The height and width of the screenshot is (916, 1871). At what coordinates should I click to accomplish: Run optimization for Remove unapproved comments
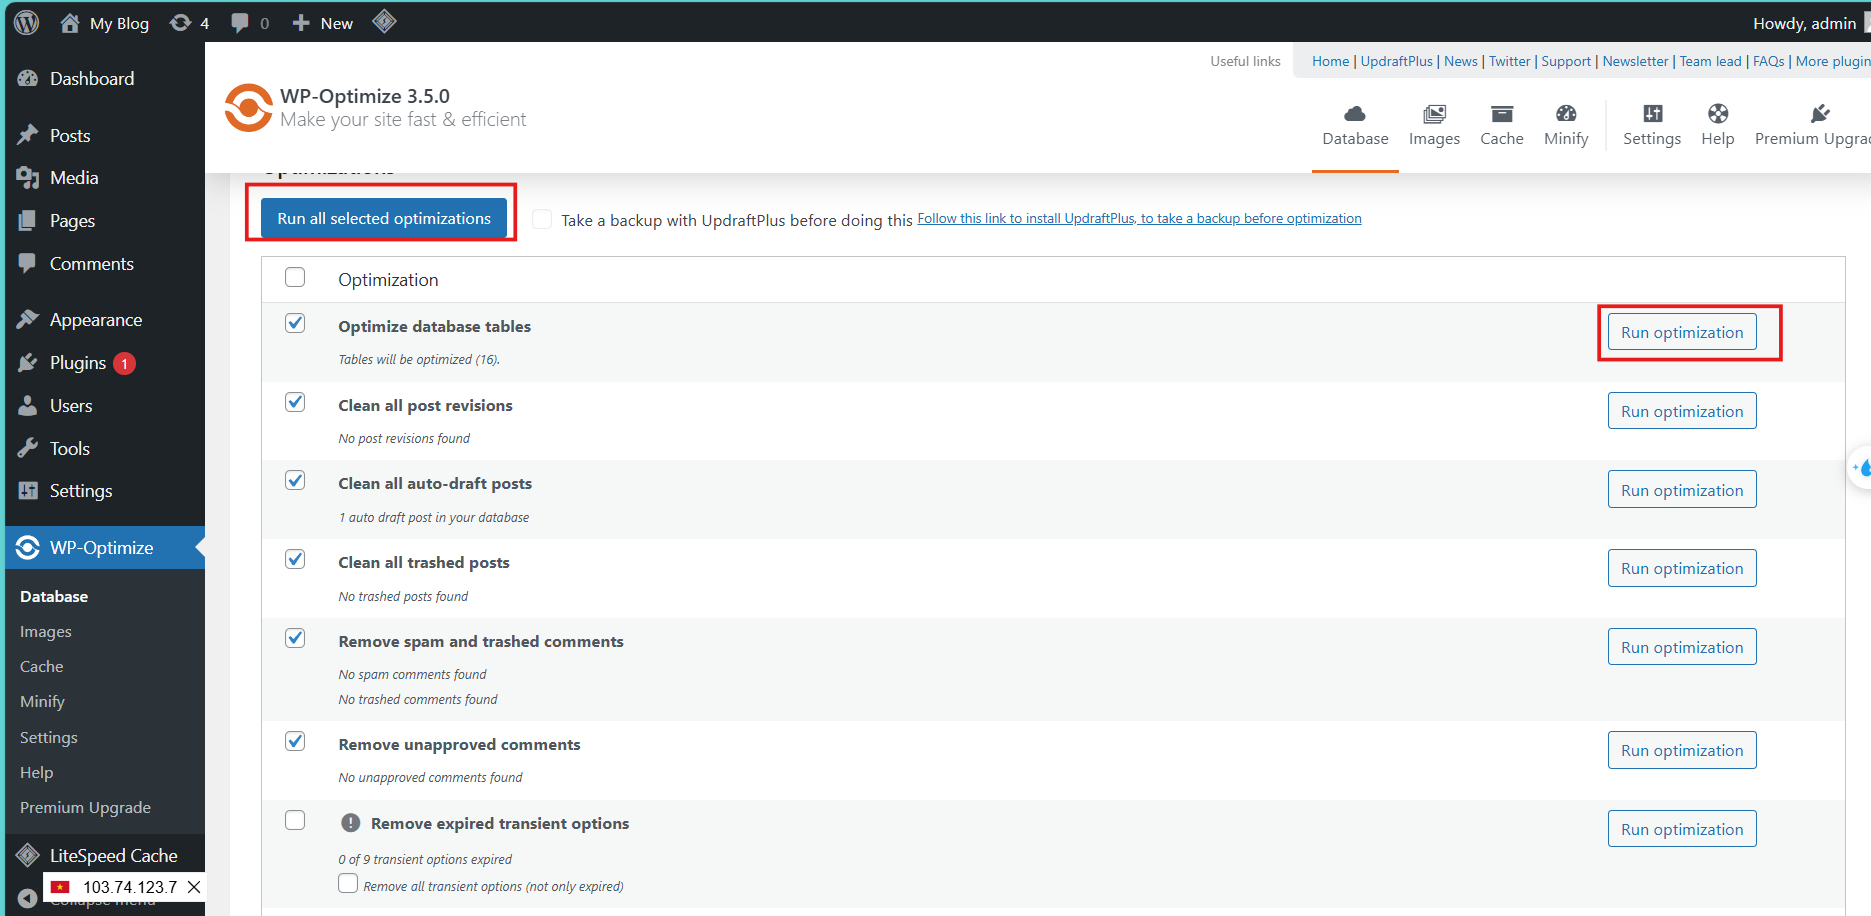[1682, 750]
